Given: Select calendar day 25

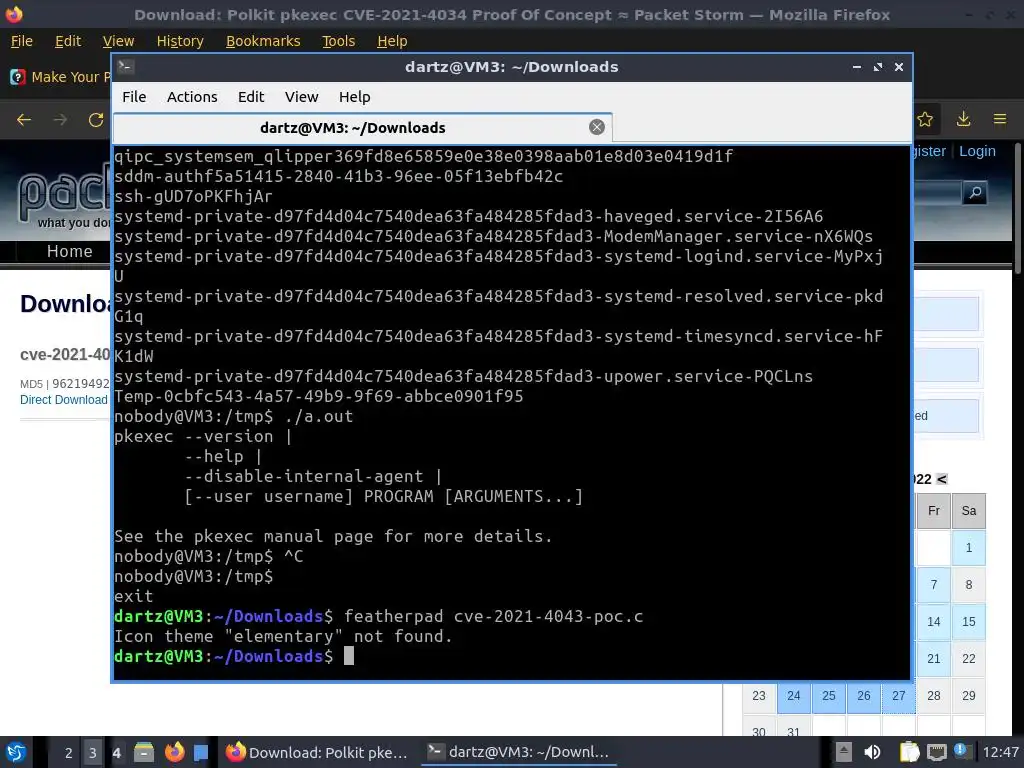Looking at the screenshot, I should [x=829, y=696].
